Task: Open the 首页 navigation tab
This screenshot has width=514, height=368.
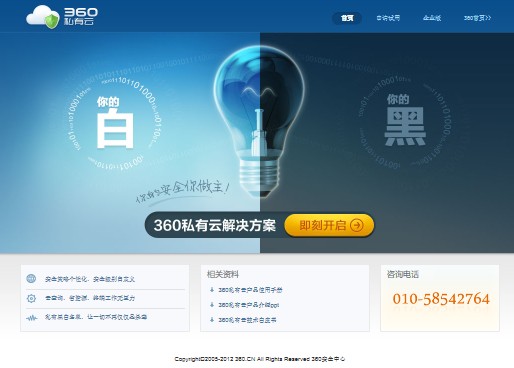Action: coord(347,18)
